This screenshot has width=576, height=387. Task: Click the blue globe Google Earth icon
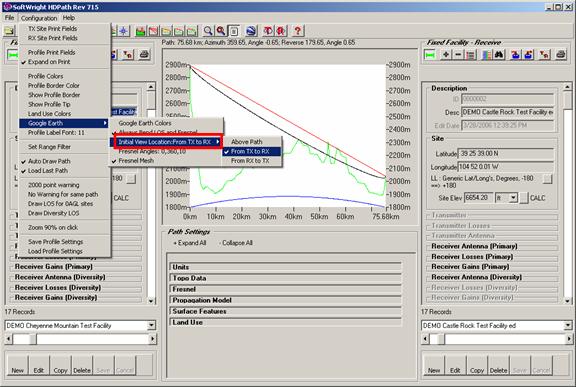coord(251,31)
